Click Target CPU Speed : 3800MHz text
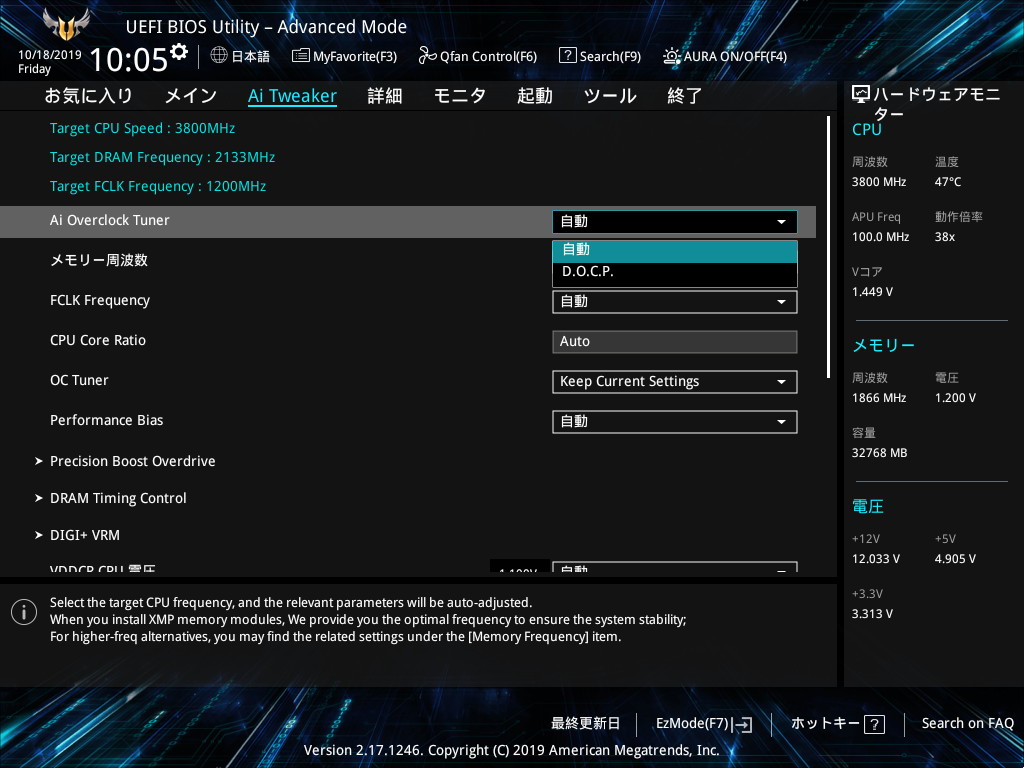1024x768 pixels. 142,128
